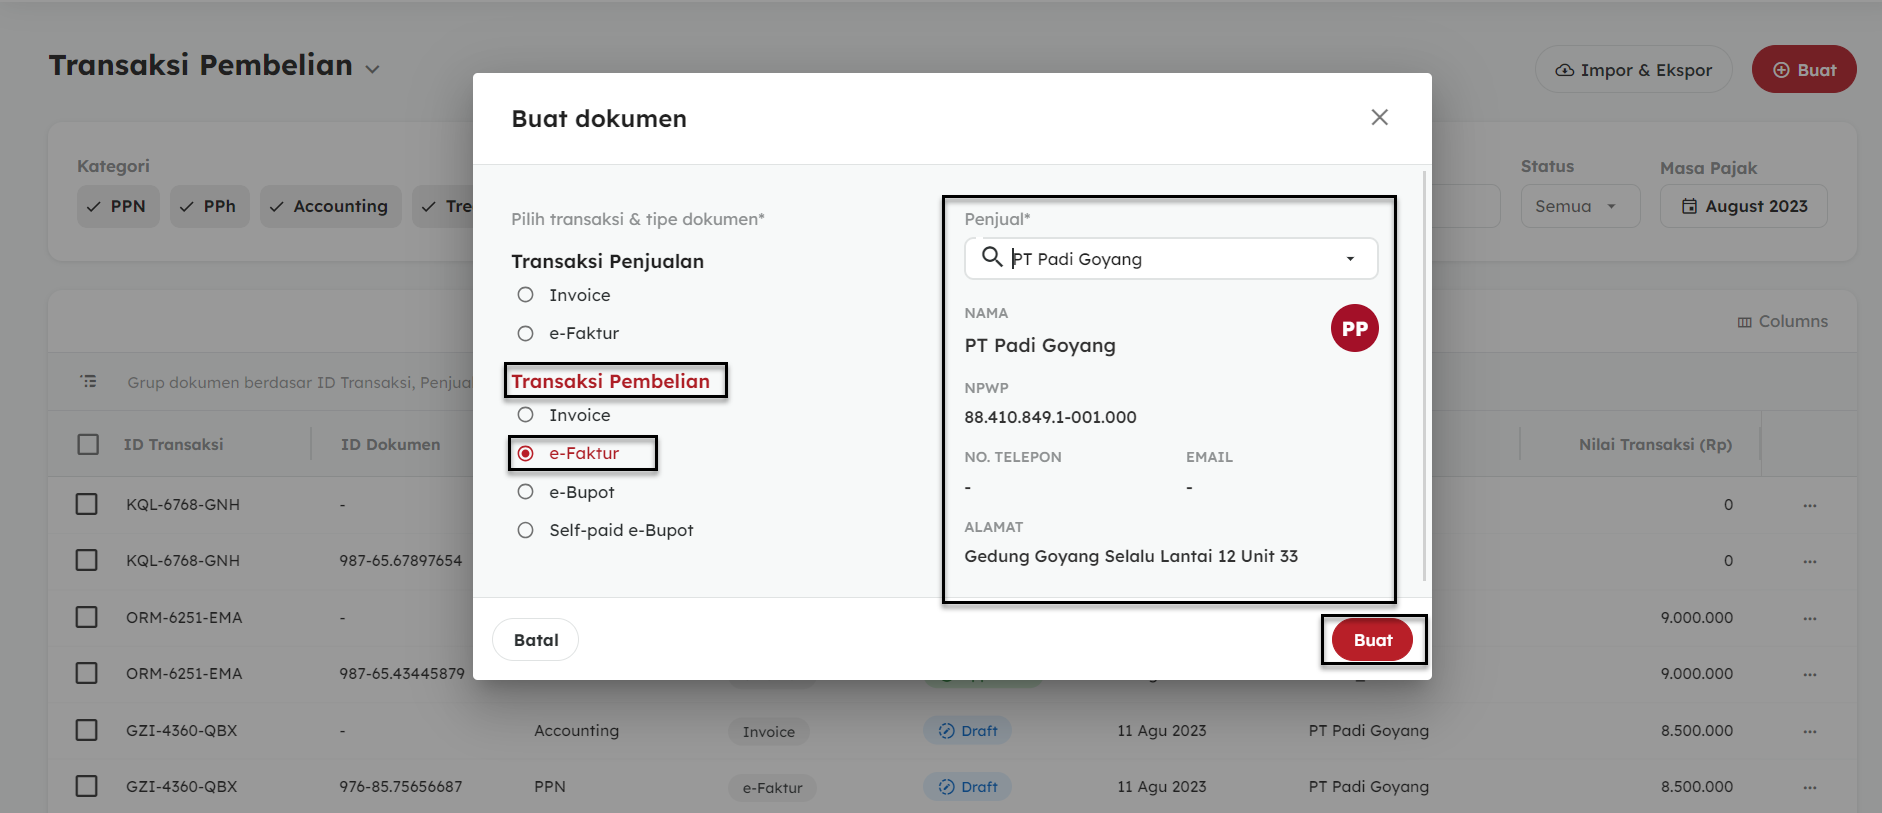Toggle the Accounting category filter
Image resolution: width=1882 pixels, height=813 pixels.
click(330, 207)
